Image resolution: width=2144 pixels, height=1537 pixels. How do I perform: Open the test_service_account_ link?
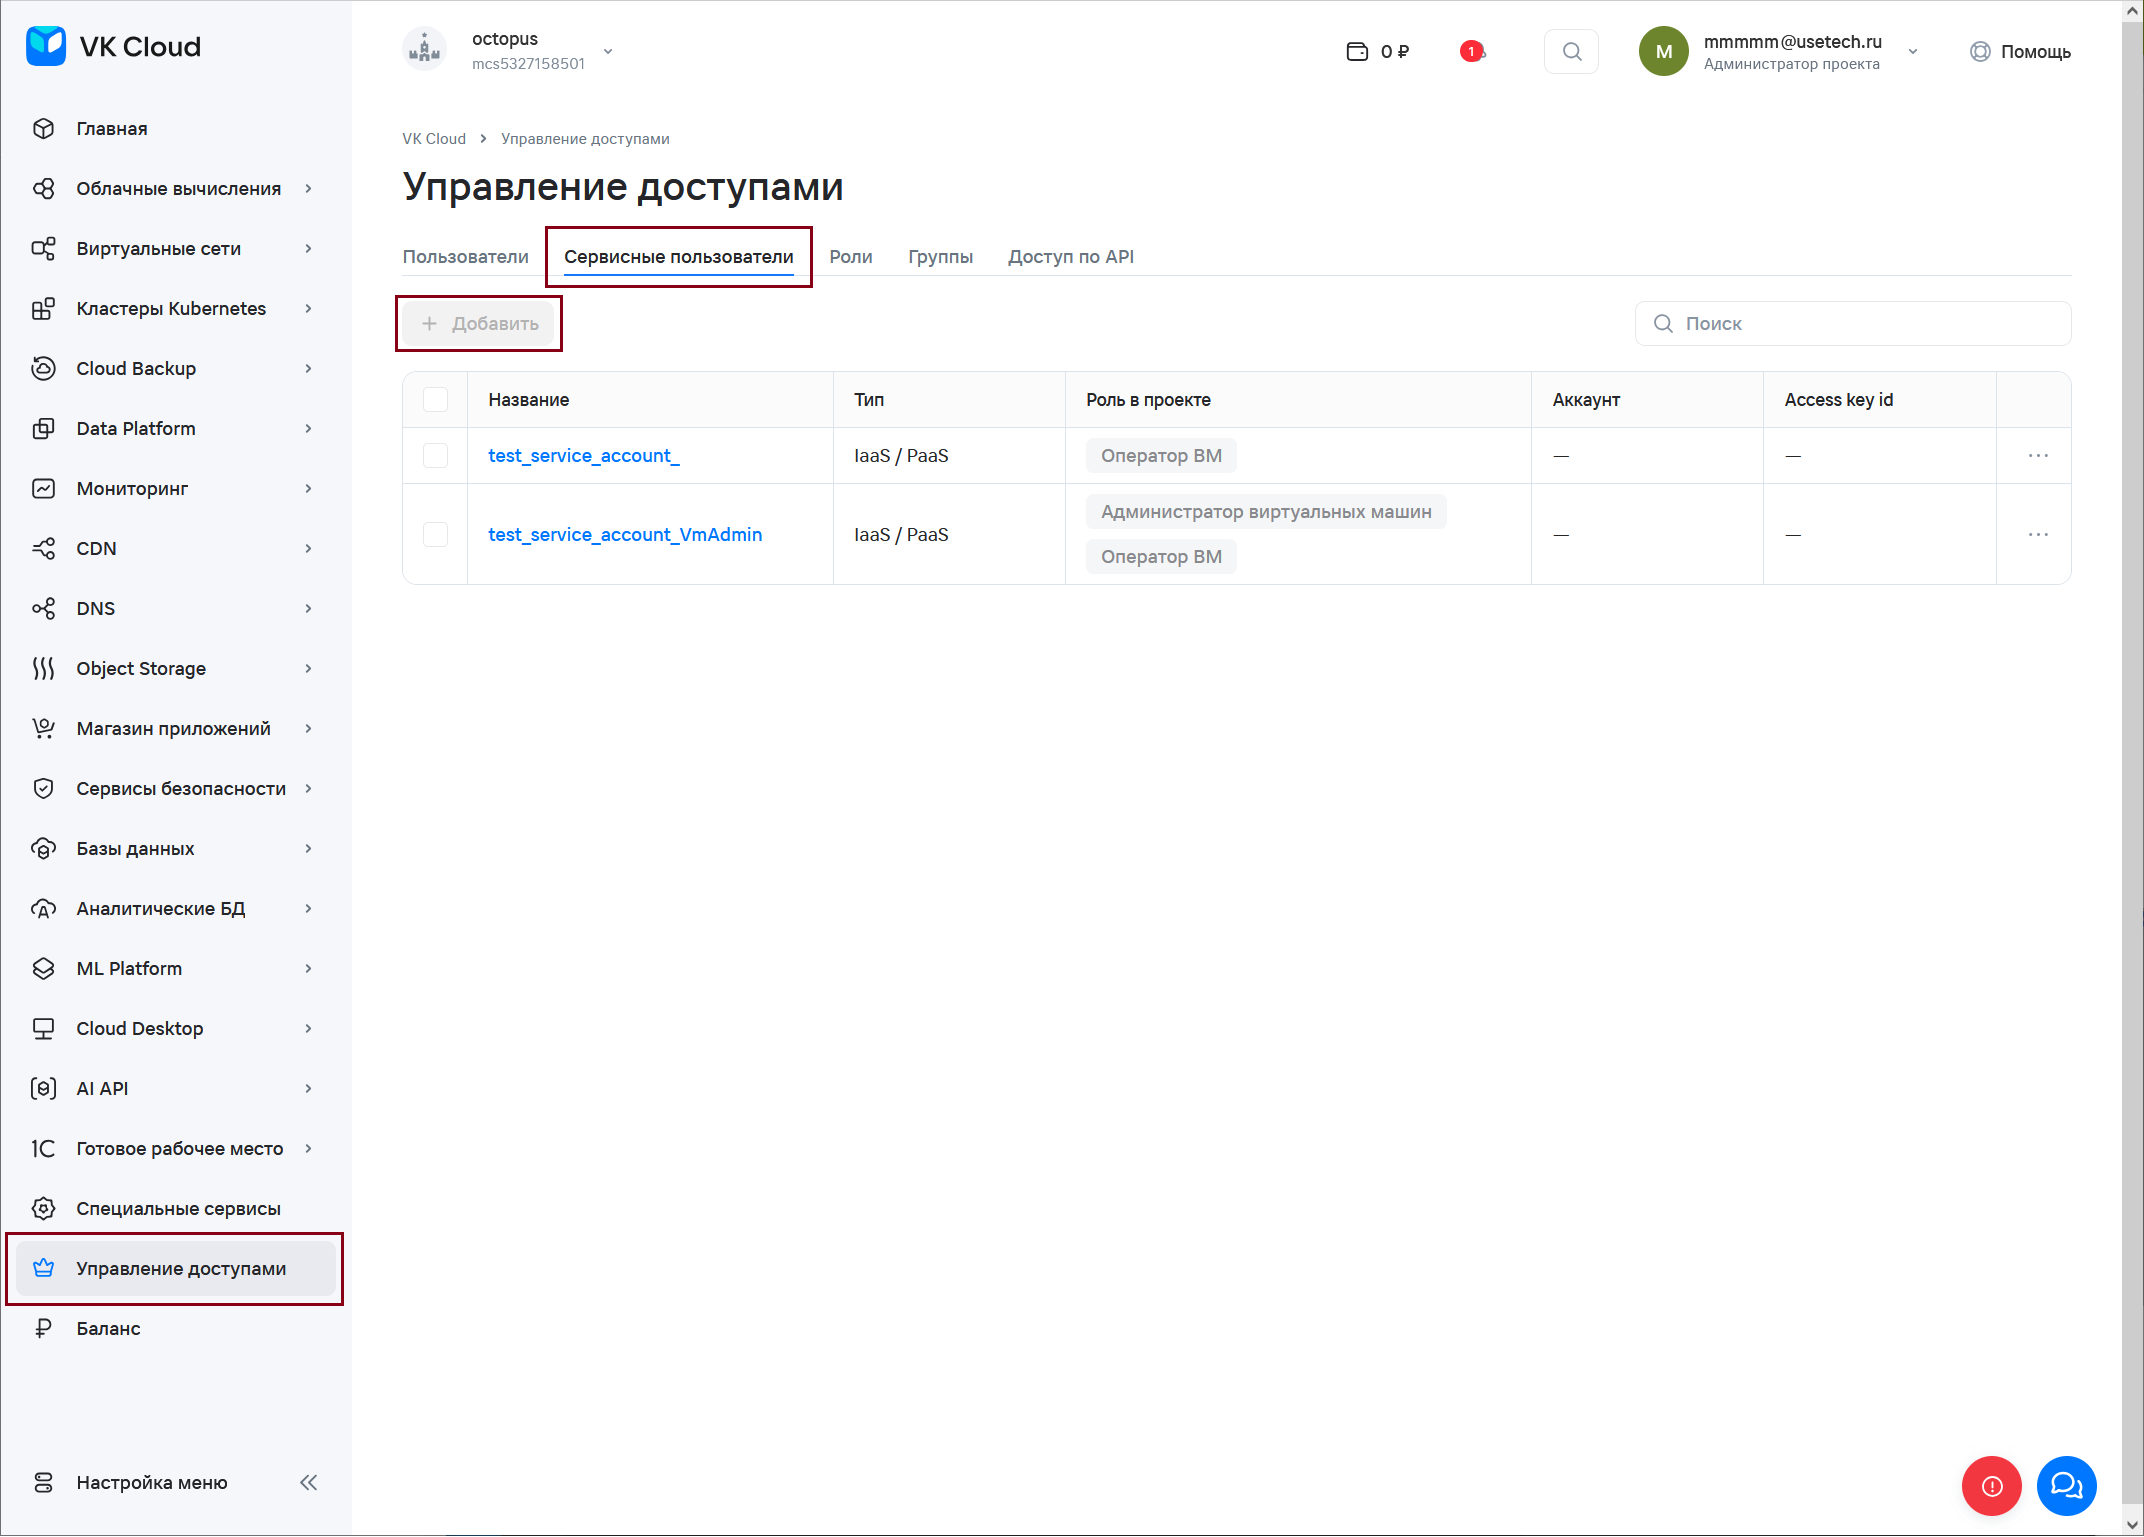(x=584, y=456)
